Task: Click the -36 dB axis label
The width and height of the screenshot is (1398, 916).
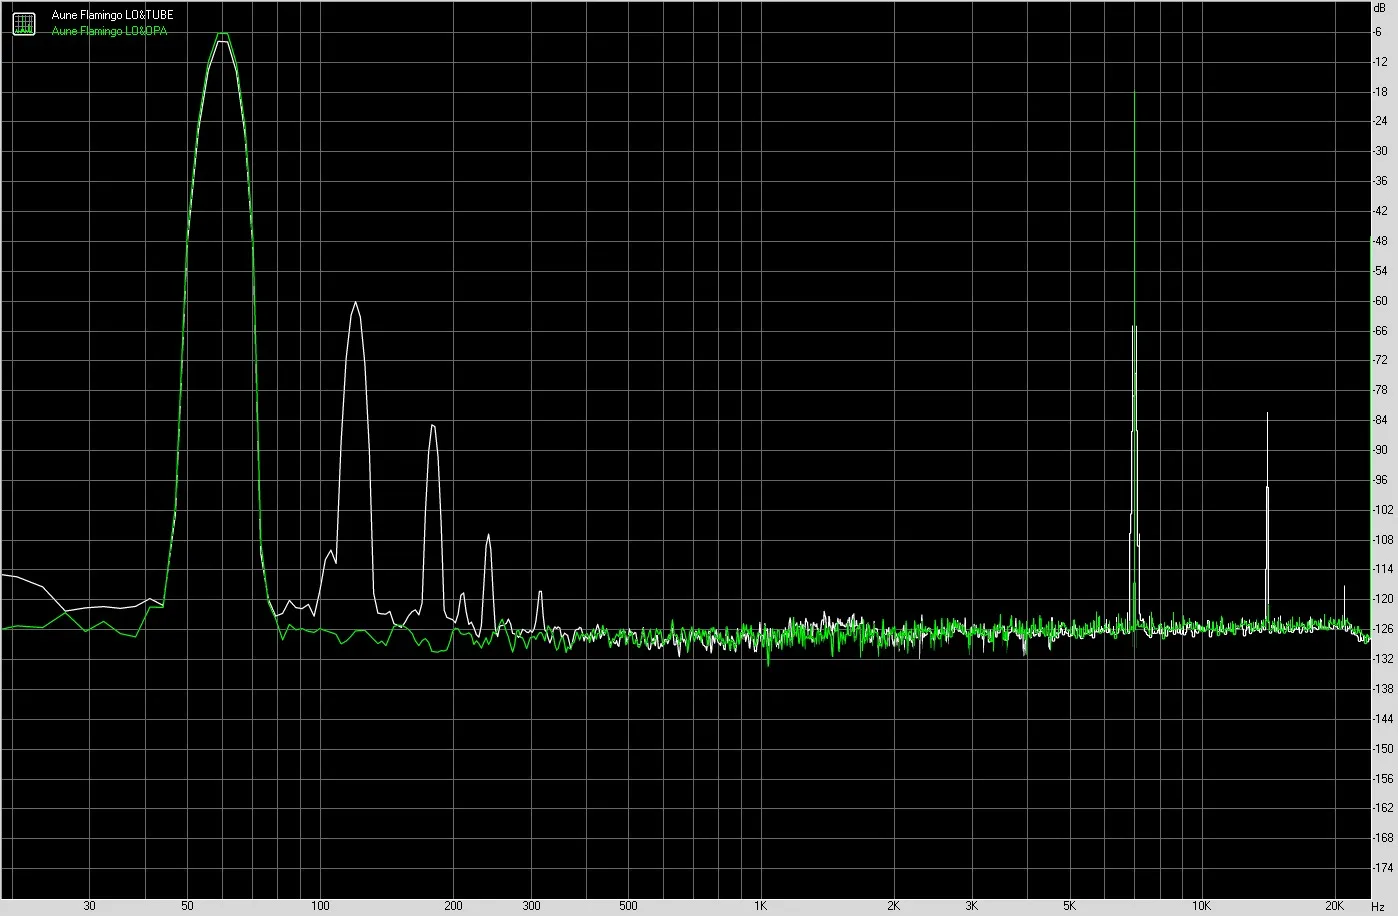Action: coord(1380,181)
